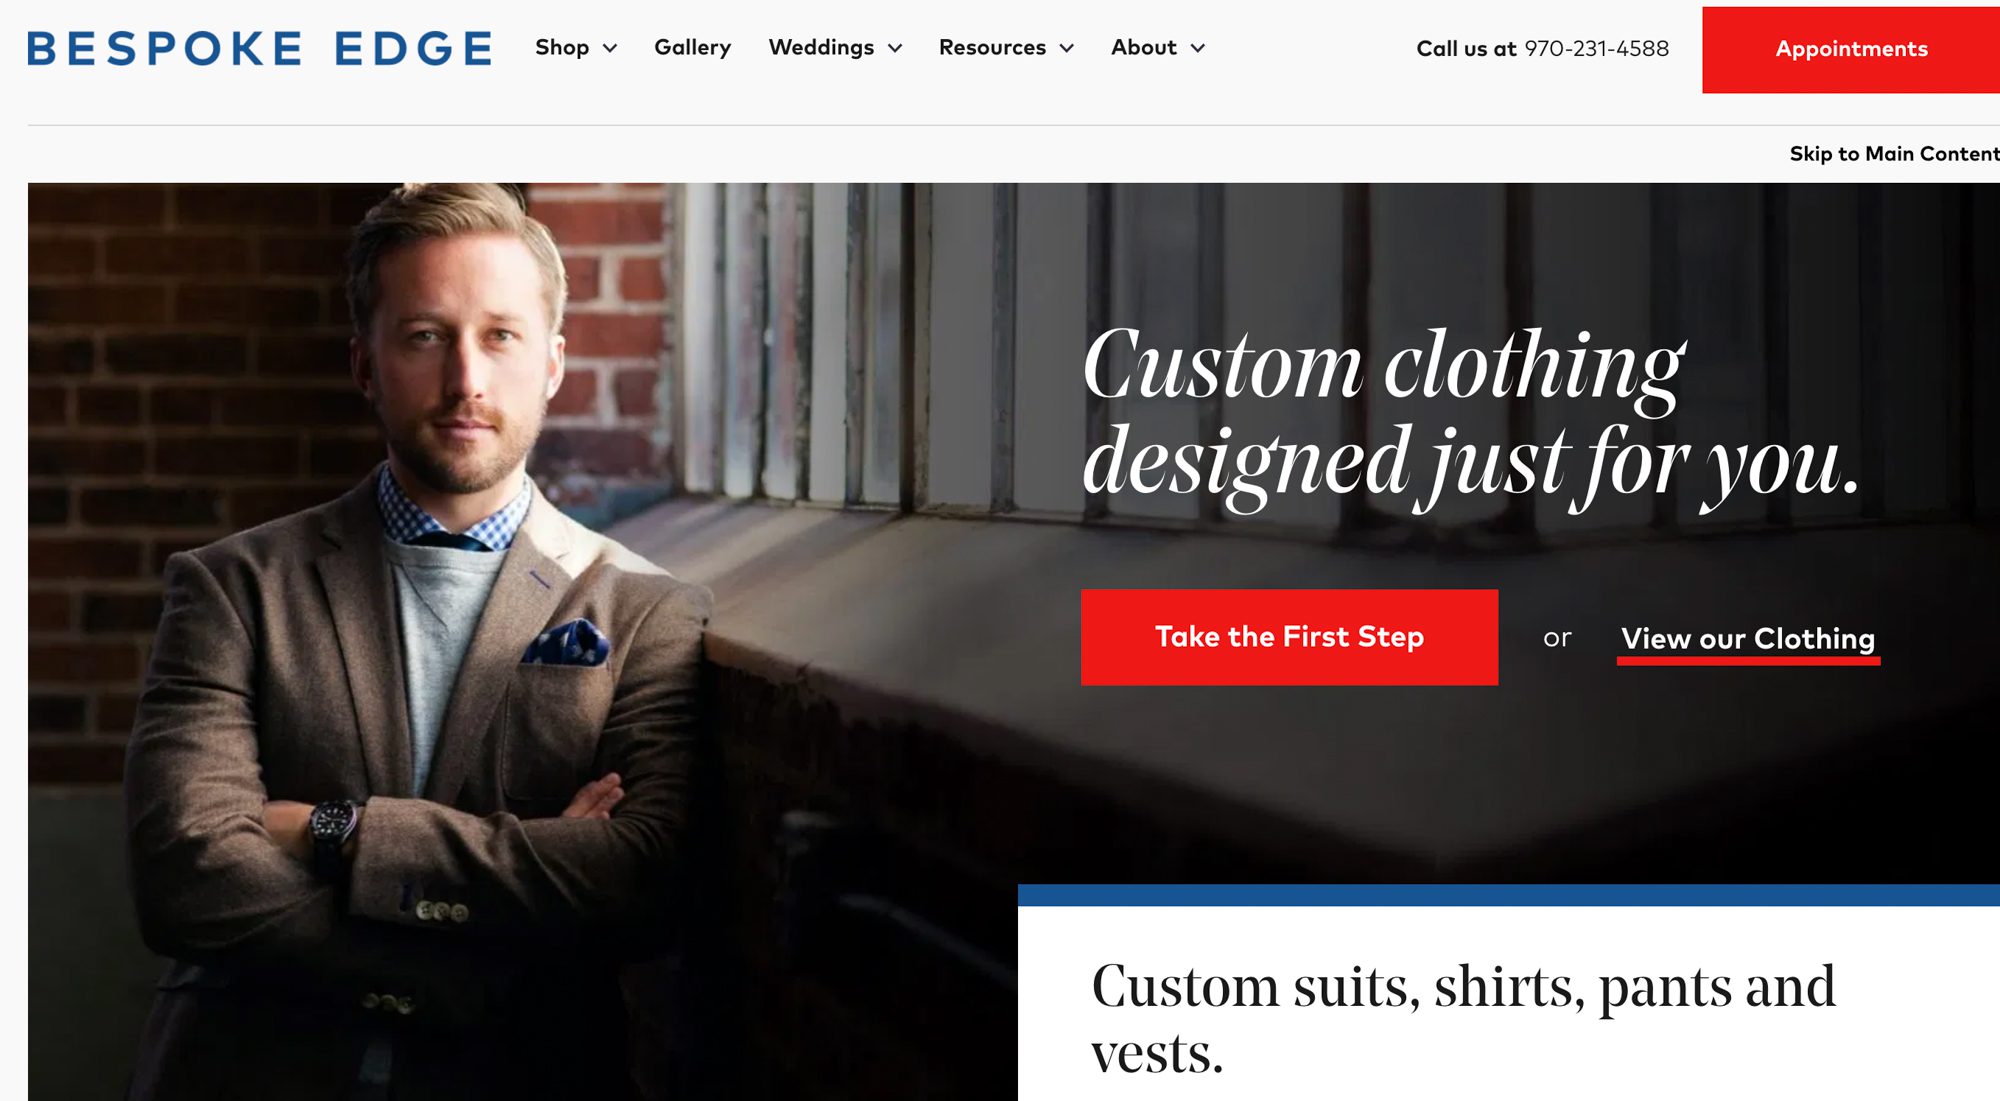Click the hero photo of suited man

(x=520, y=640)
